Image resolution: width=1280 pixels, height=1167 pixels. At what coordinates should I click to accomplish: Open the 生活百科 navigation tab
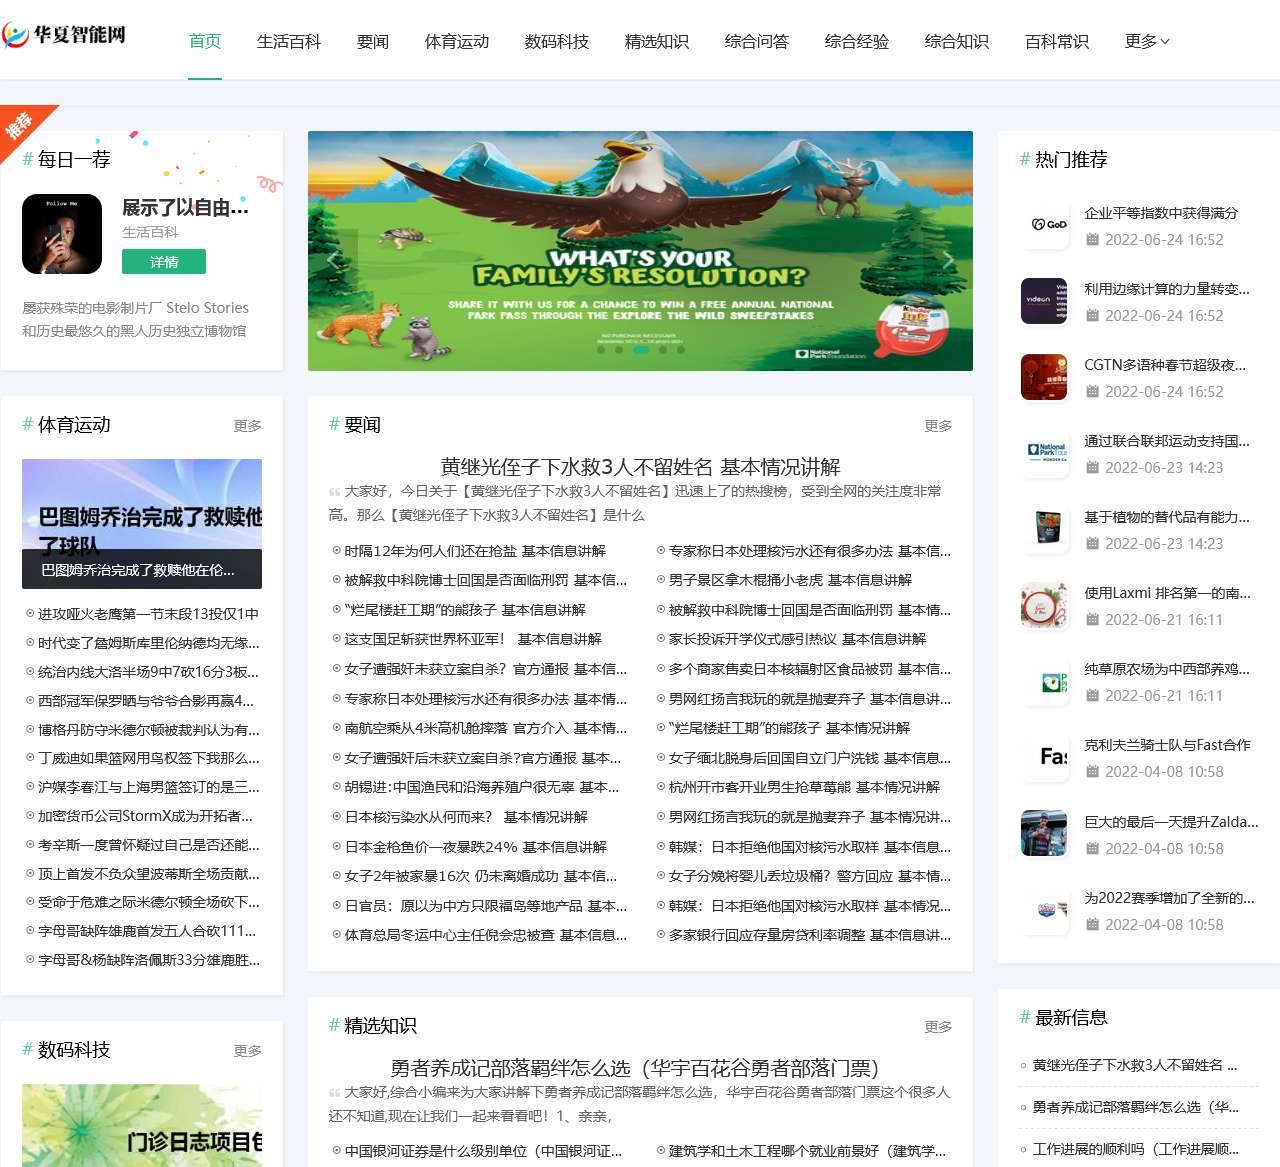pyautogui.click(x=289, y=41)
